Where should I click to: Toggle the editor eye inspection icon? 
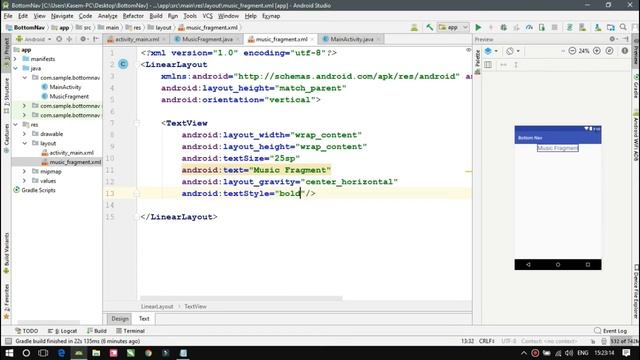click(x=468, y=50)
